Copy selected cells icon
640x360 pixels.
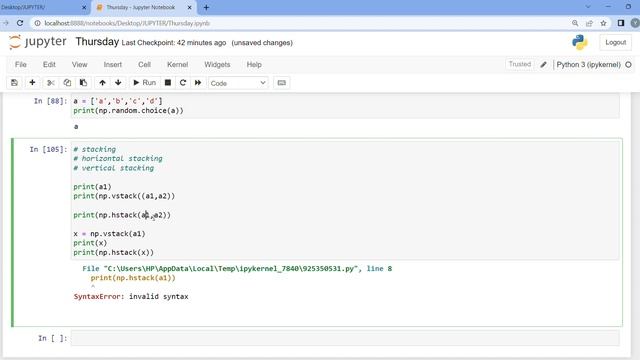pos(67,83)
